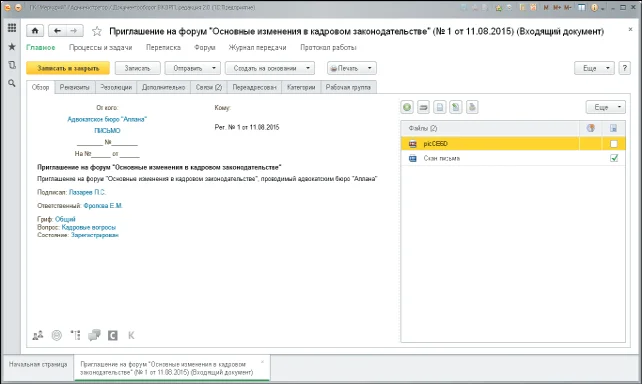
Task: Switch to Реквизиты tab
Action: [75, 87]
